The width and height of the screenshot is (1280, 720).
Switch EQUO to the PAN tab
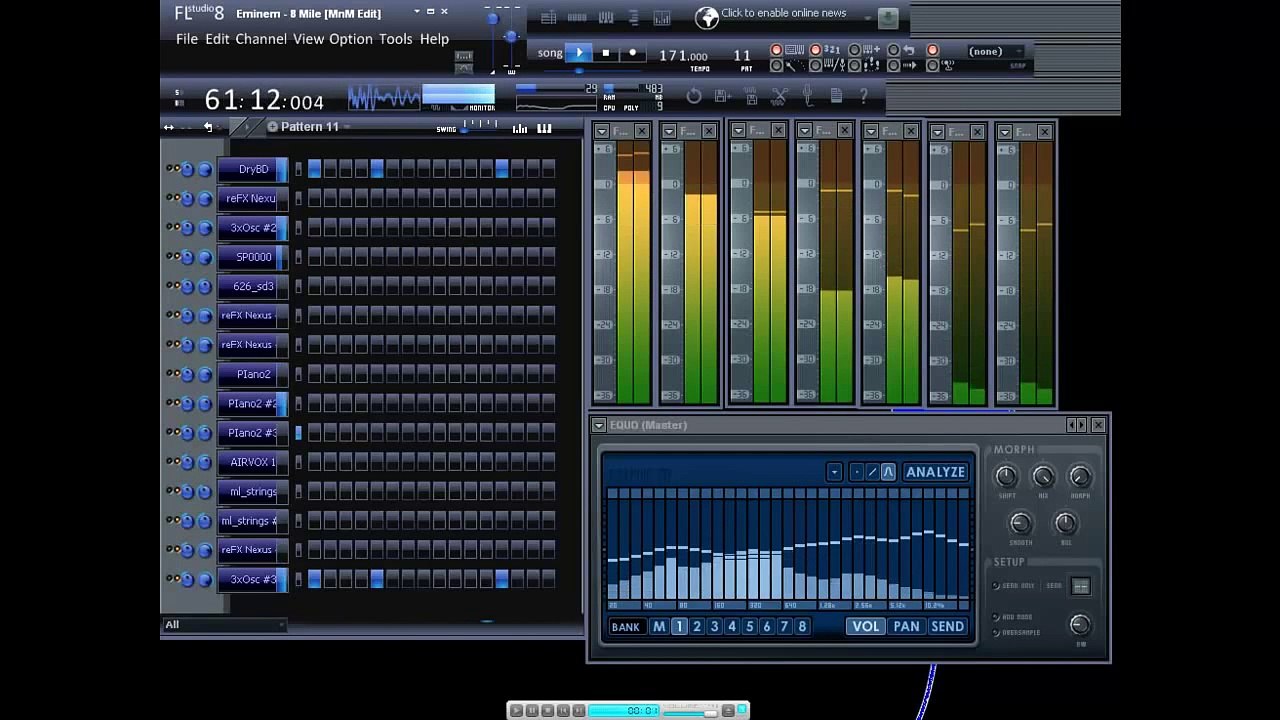(x=906, y=627)
